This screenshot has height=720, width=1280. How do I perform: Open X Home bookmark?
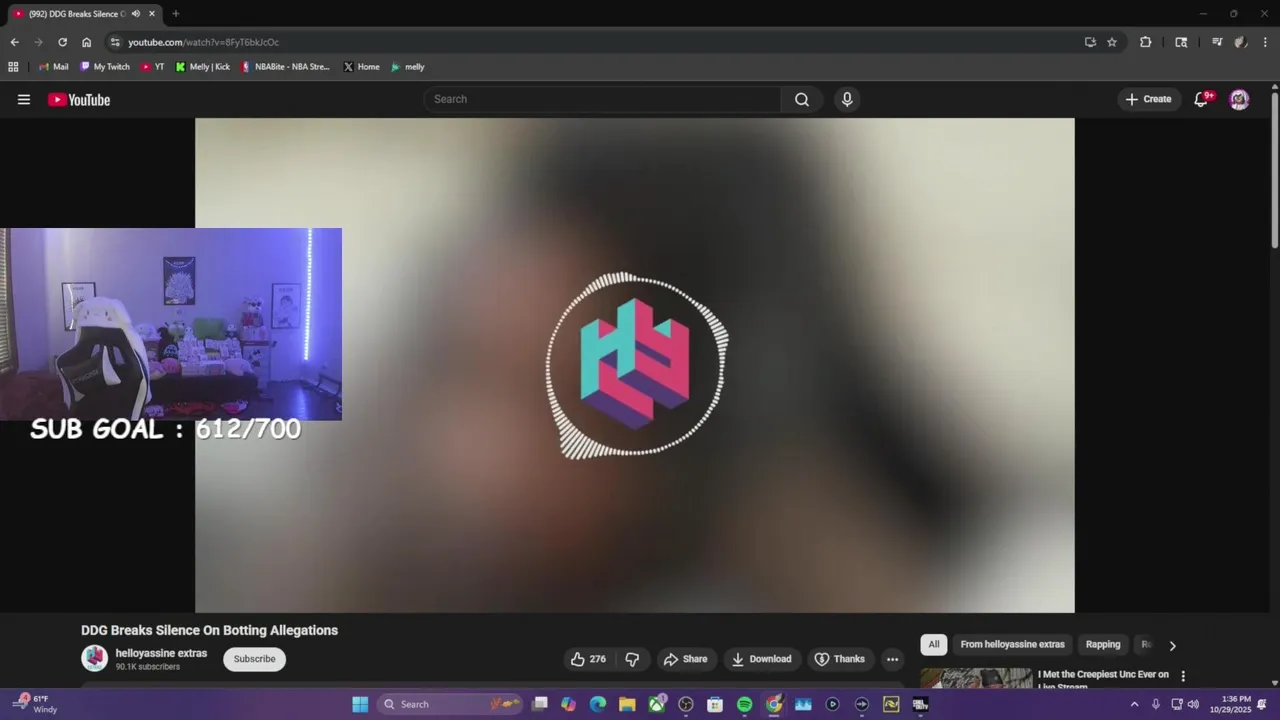tap(362, 67)
